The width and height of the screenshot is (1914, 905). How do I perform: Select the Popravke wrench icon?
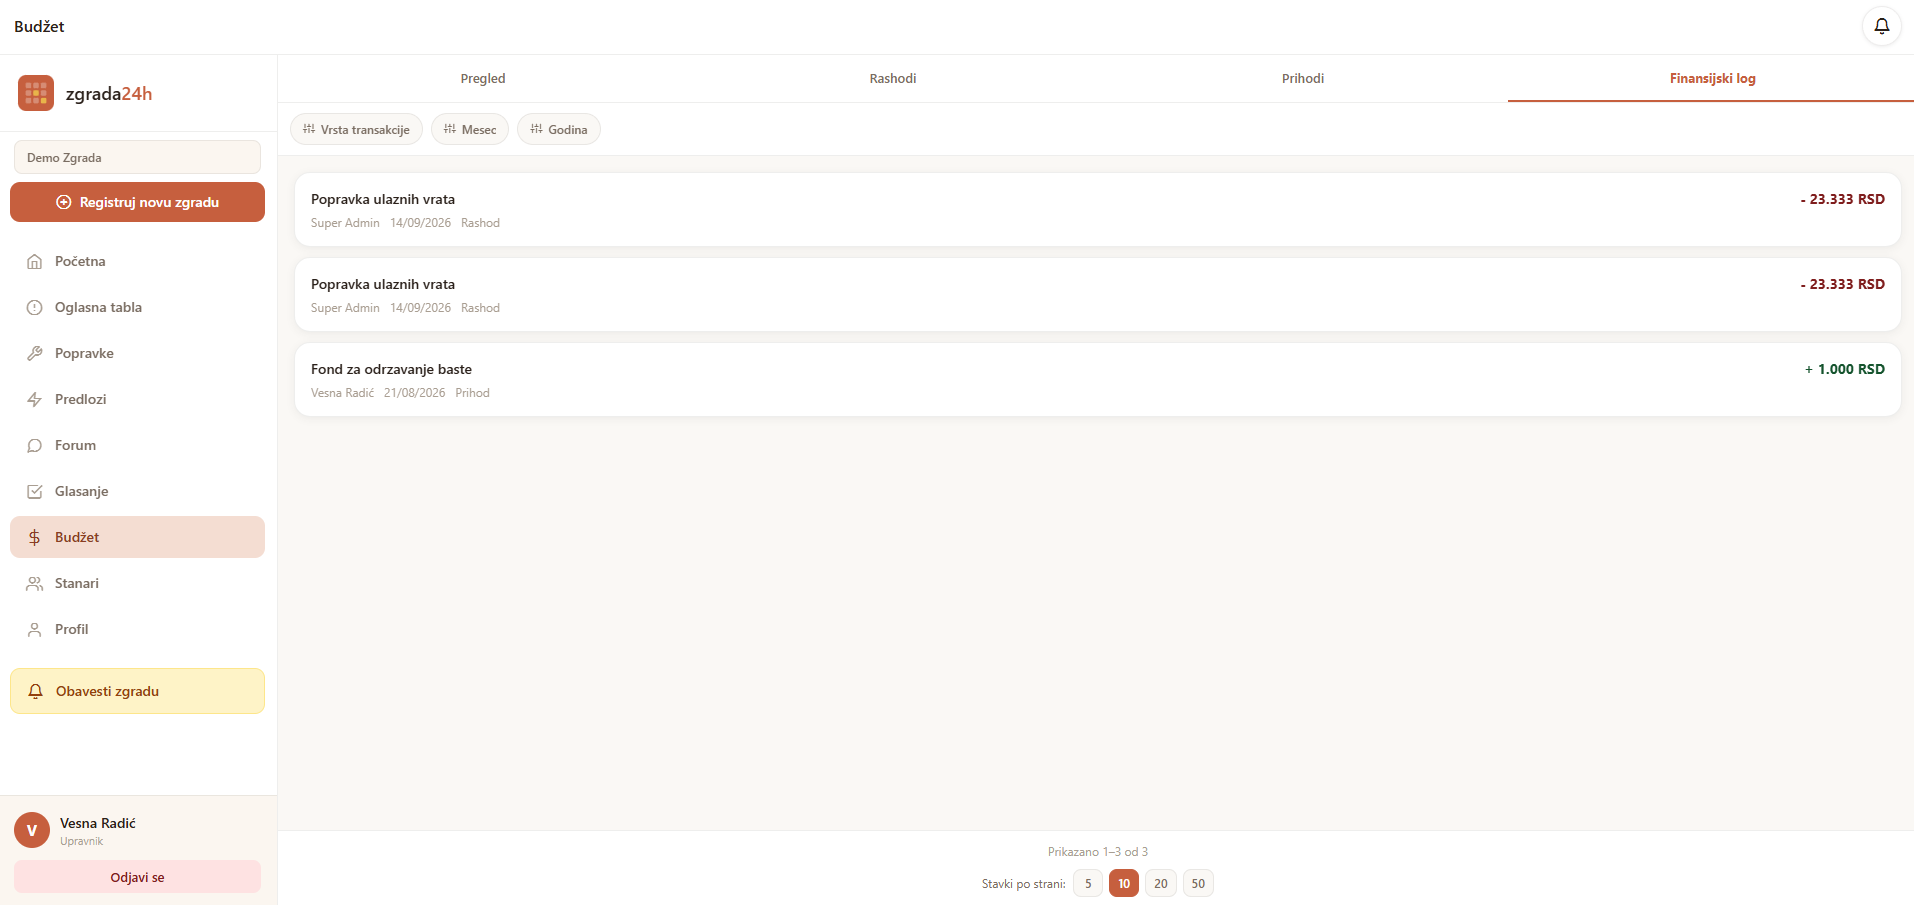[35, 353]
